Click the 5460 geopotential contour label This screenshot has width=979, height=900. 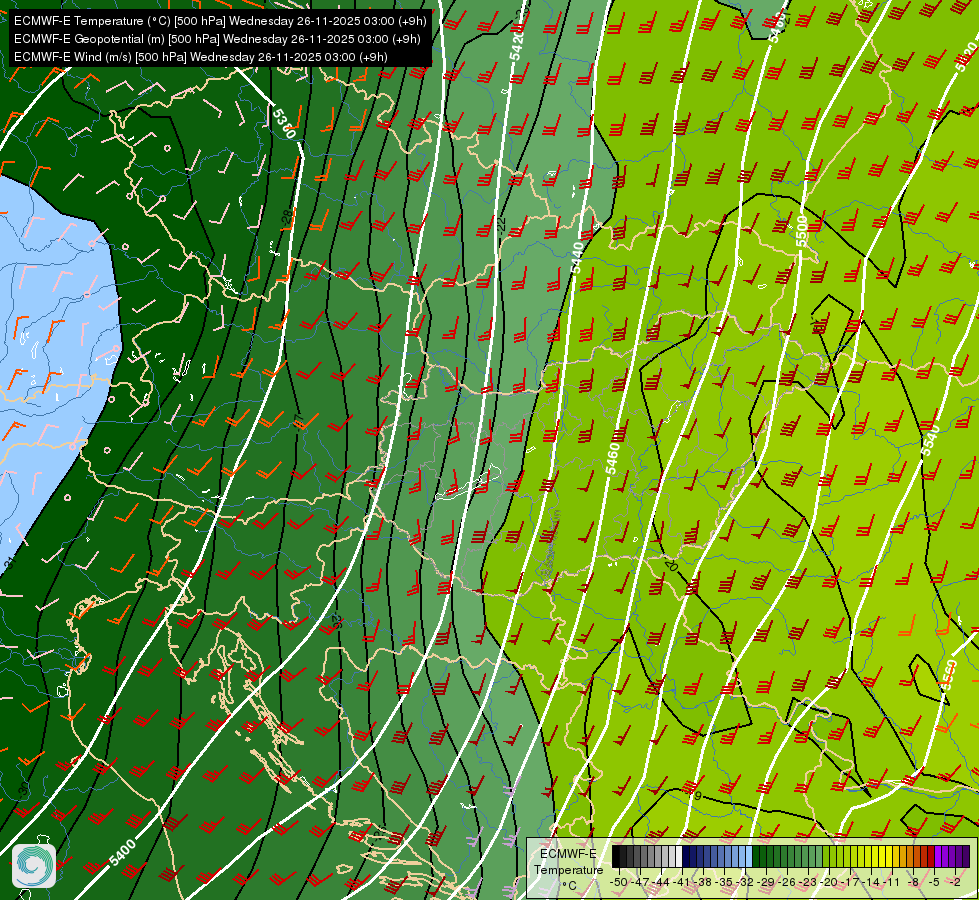612,458
